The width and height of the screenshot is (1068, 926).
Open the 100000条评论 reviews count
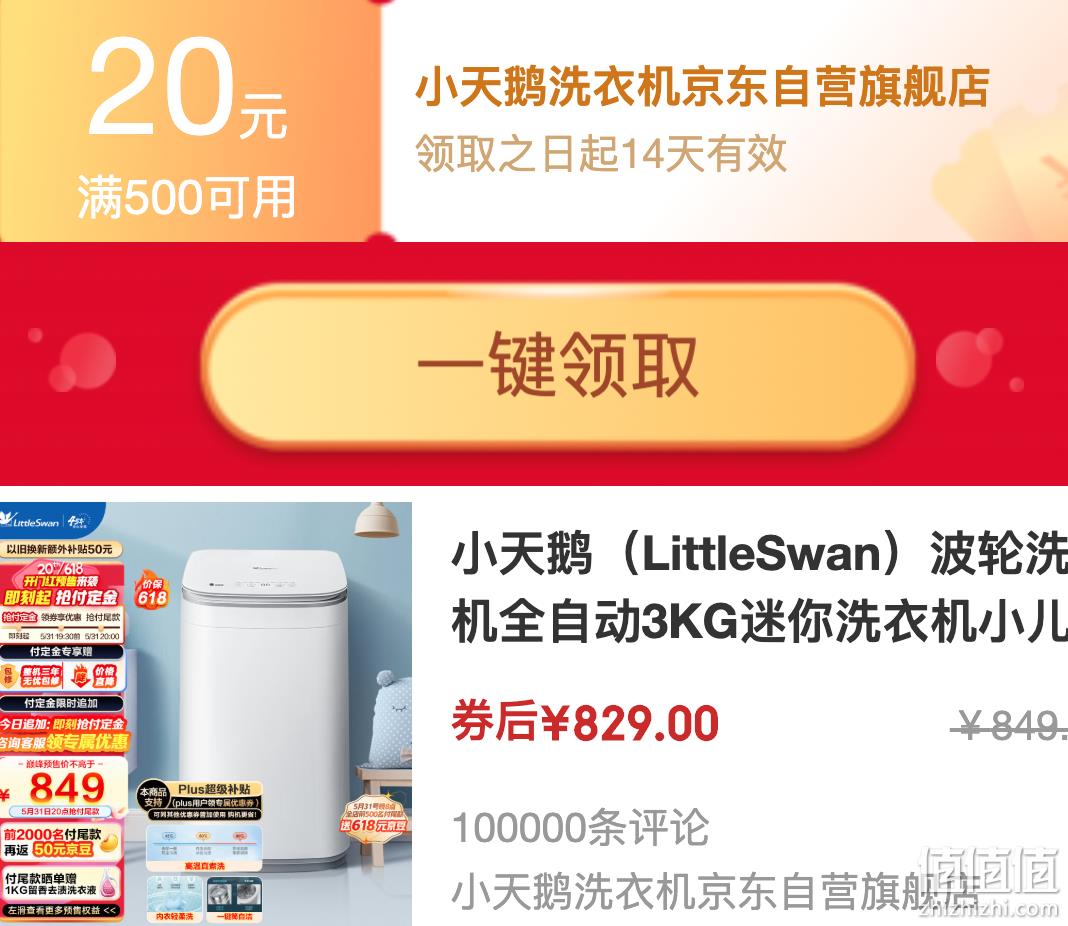580,828
